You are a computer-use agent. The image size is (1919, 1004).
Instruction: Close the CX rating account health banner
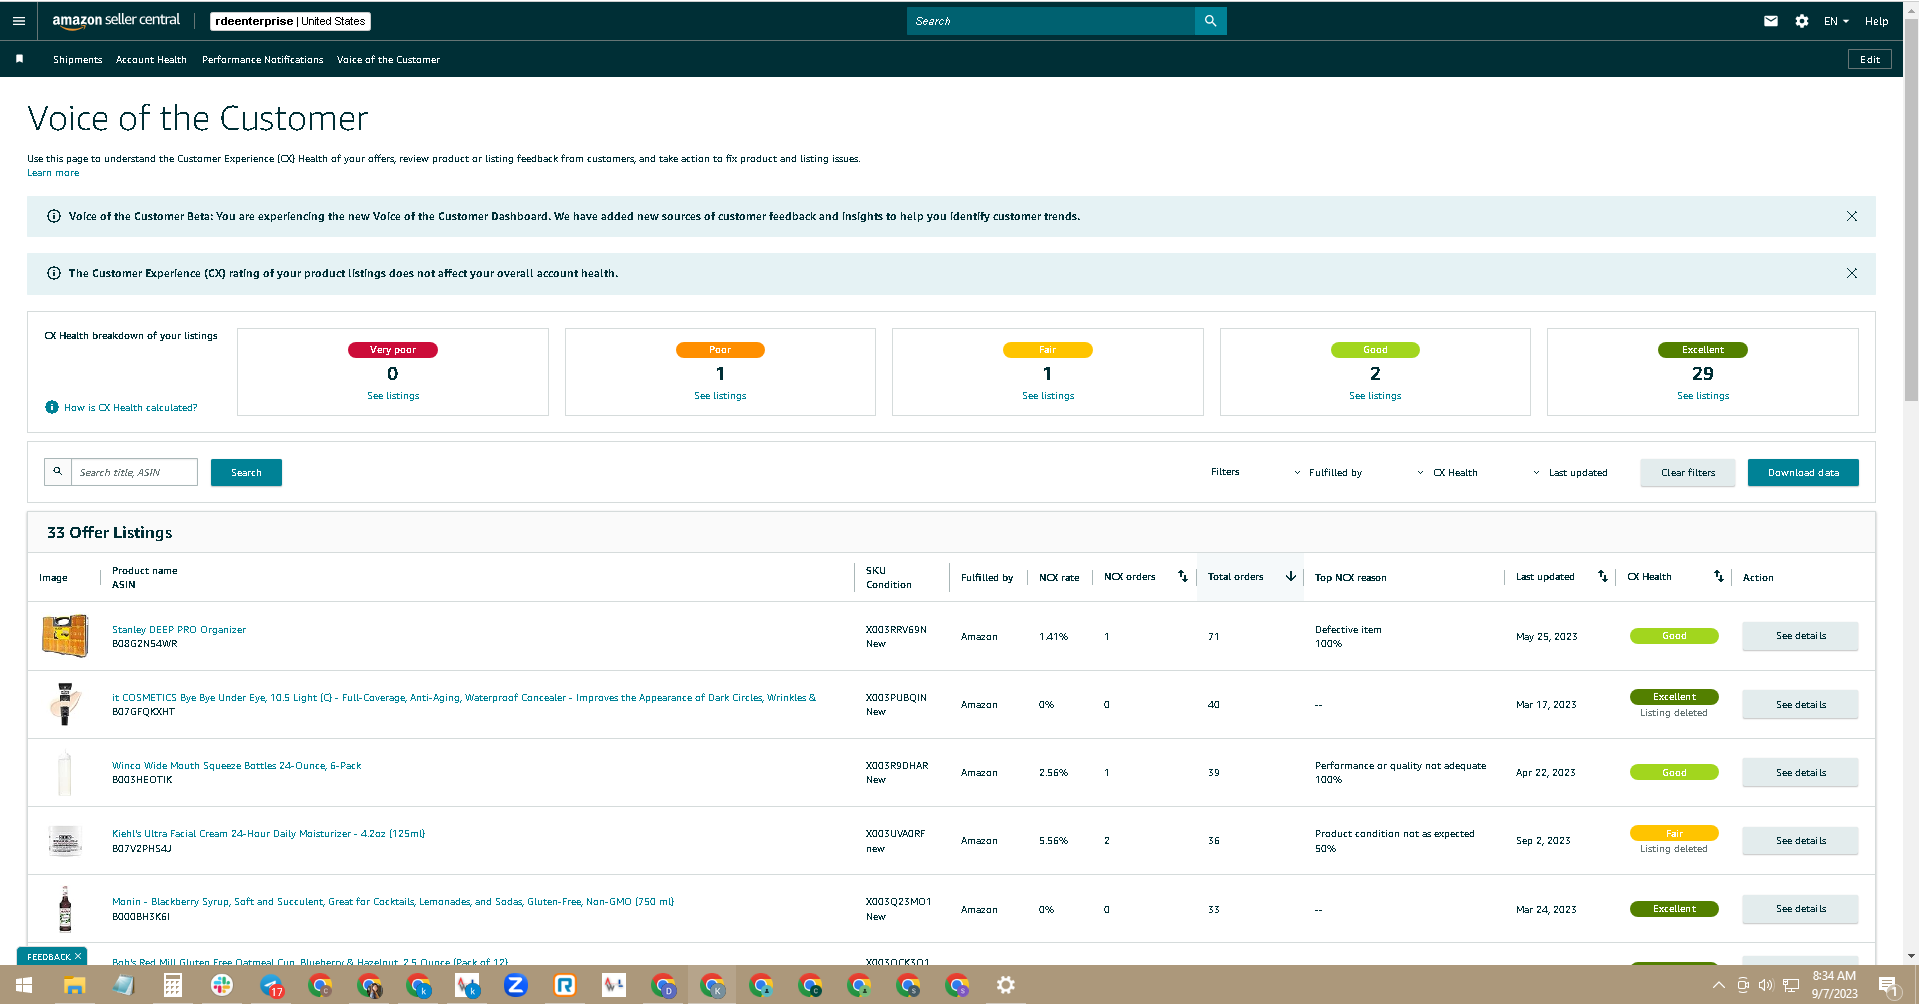[x=1852, y=273]
